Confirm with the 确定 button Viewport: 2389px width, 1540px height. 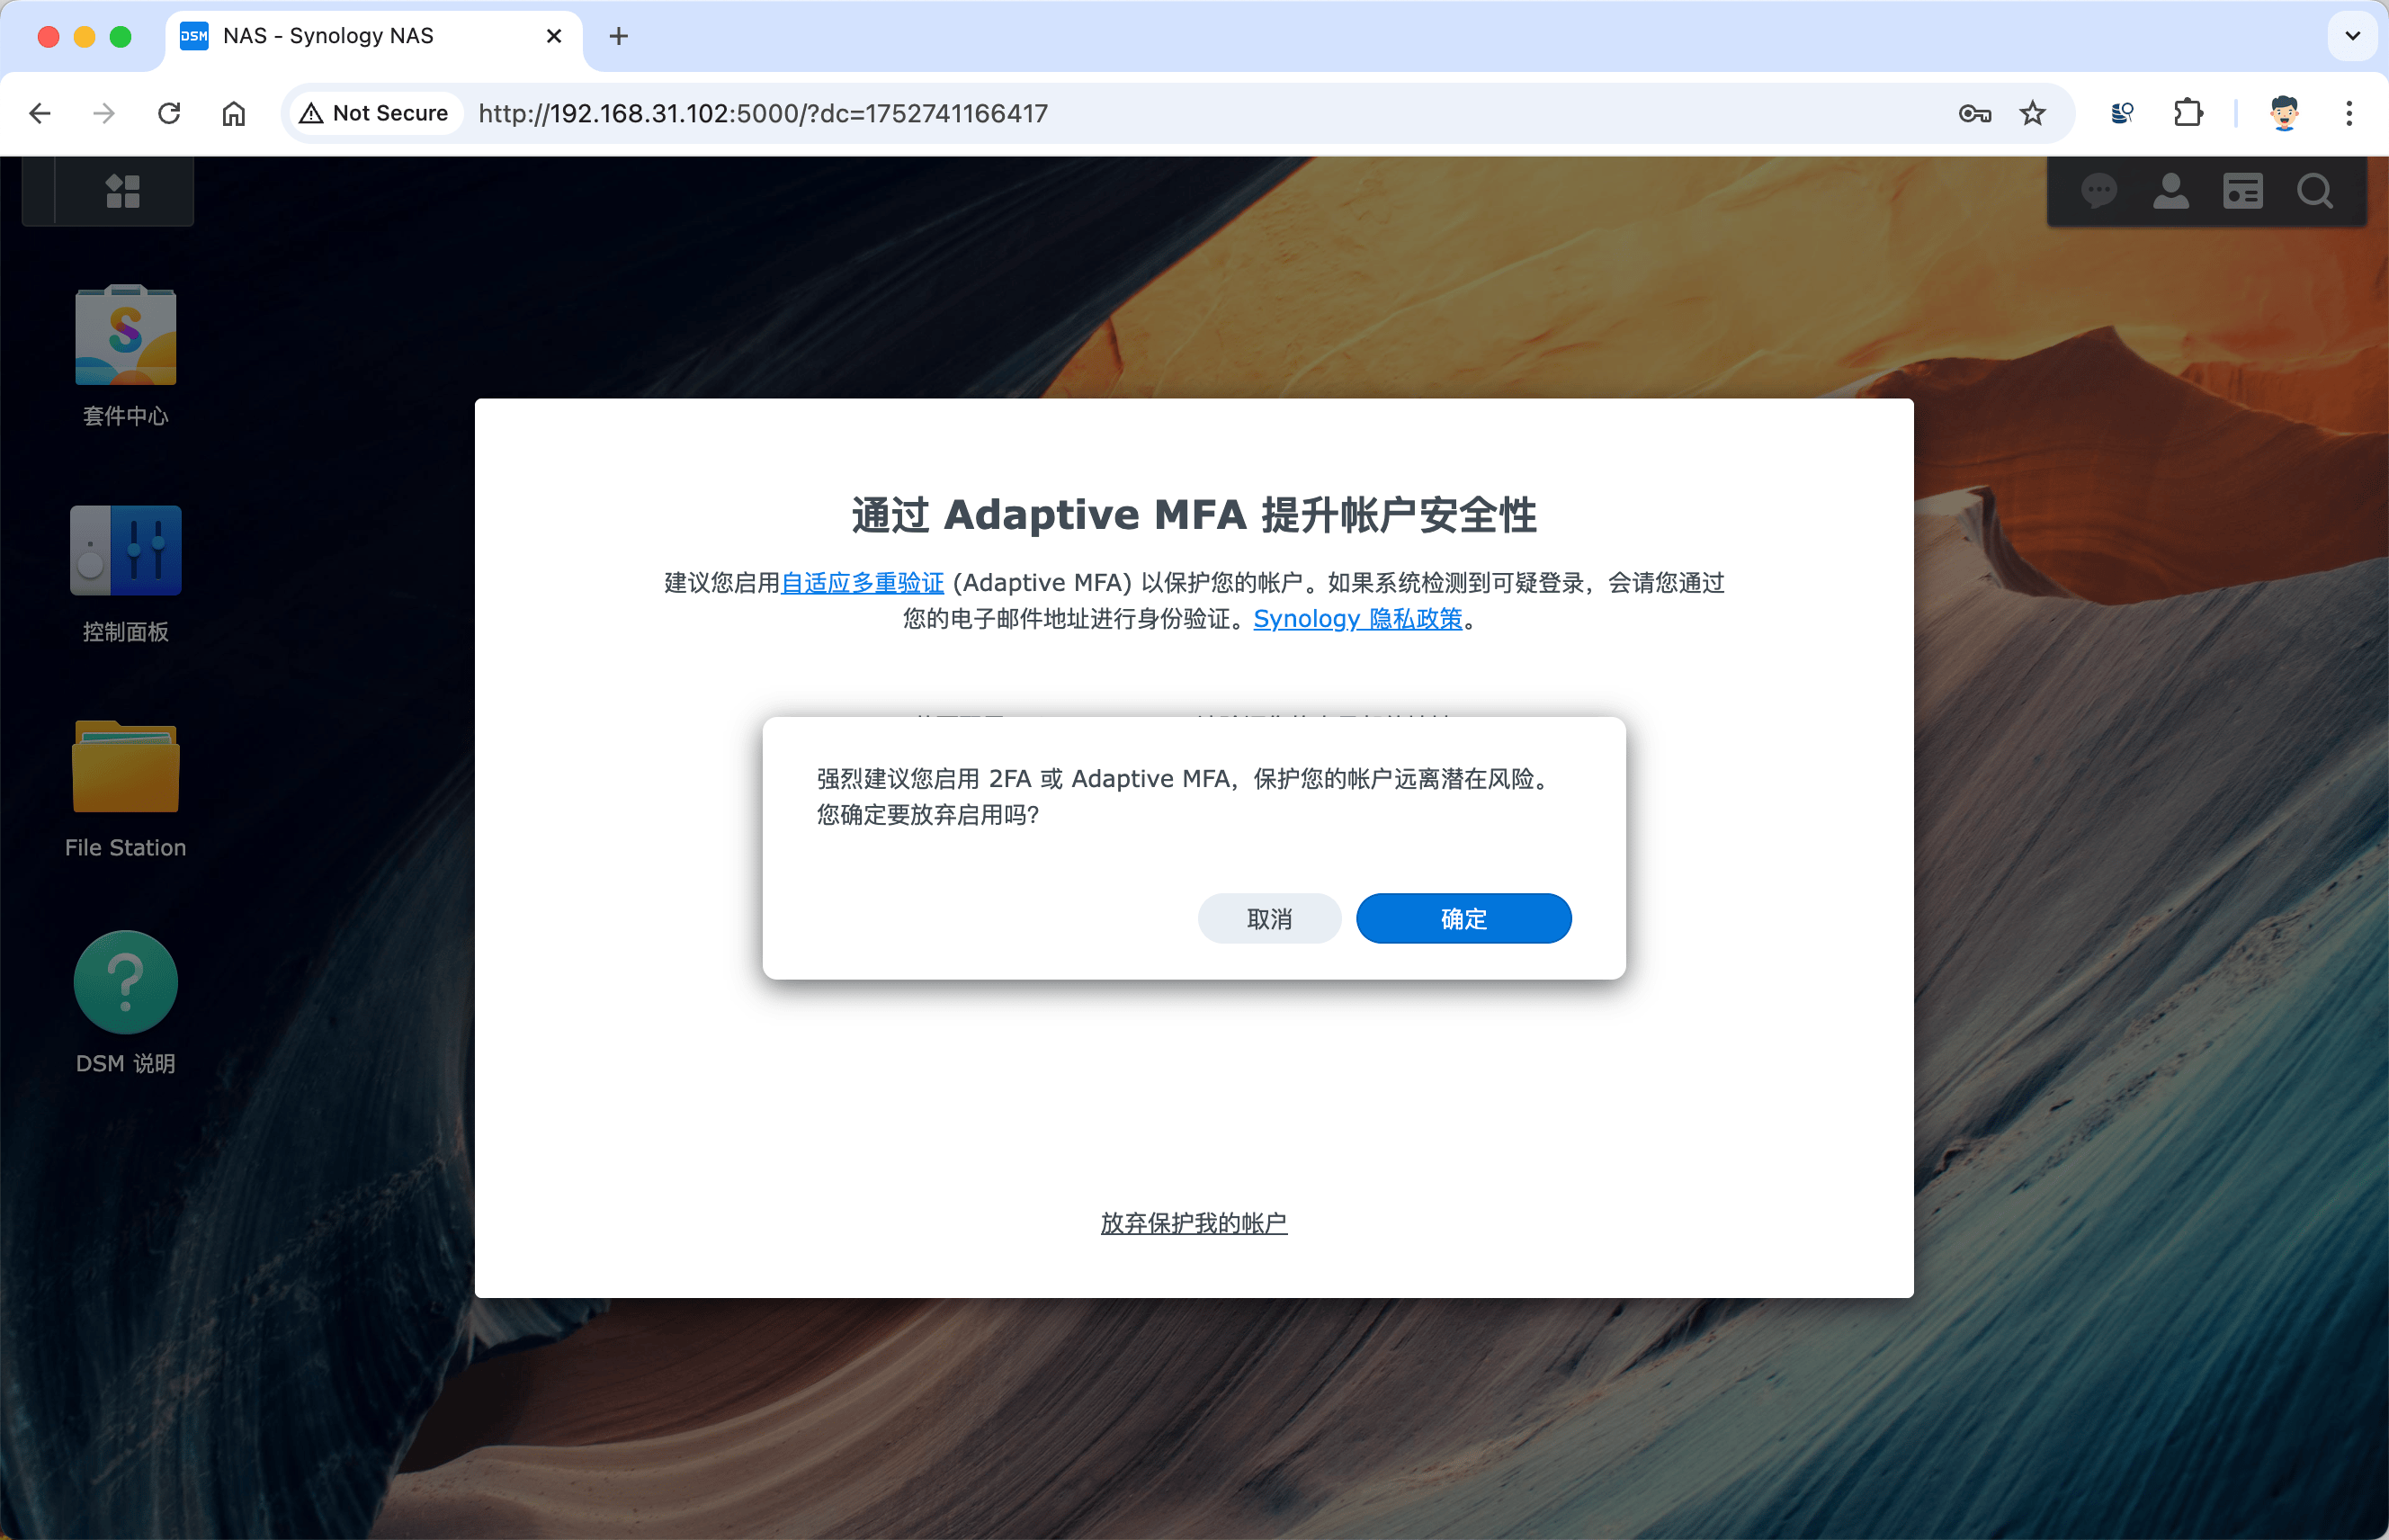click(x=1463, y=918)
